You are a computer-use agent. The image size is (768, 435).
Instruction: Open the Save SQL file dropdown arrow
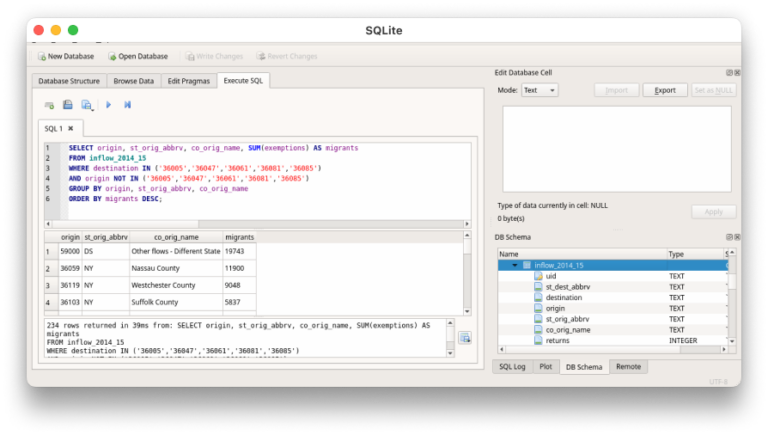coord(92,109)
